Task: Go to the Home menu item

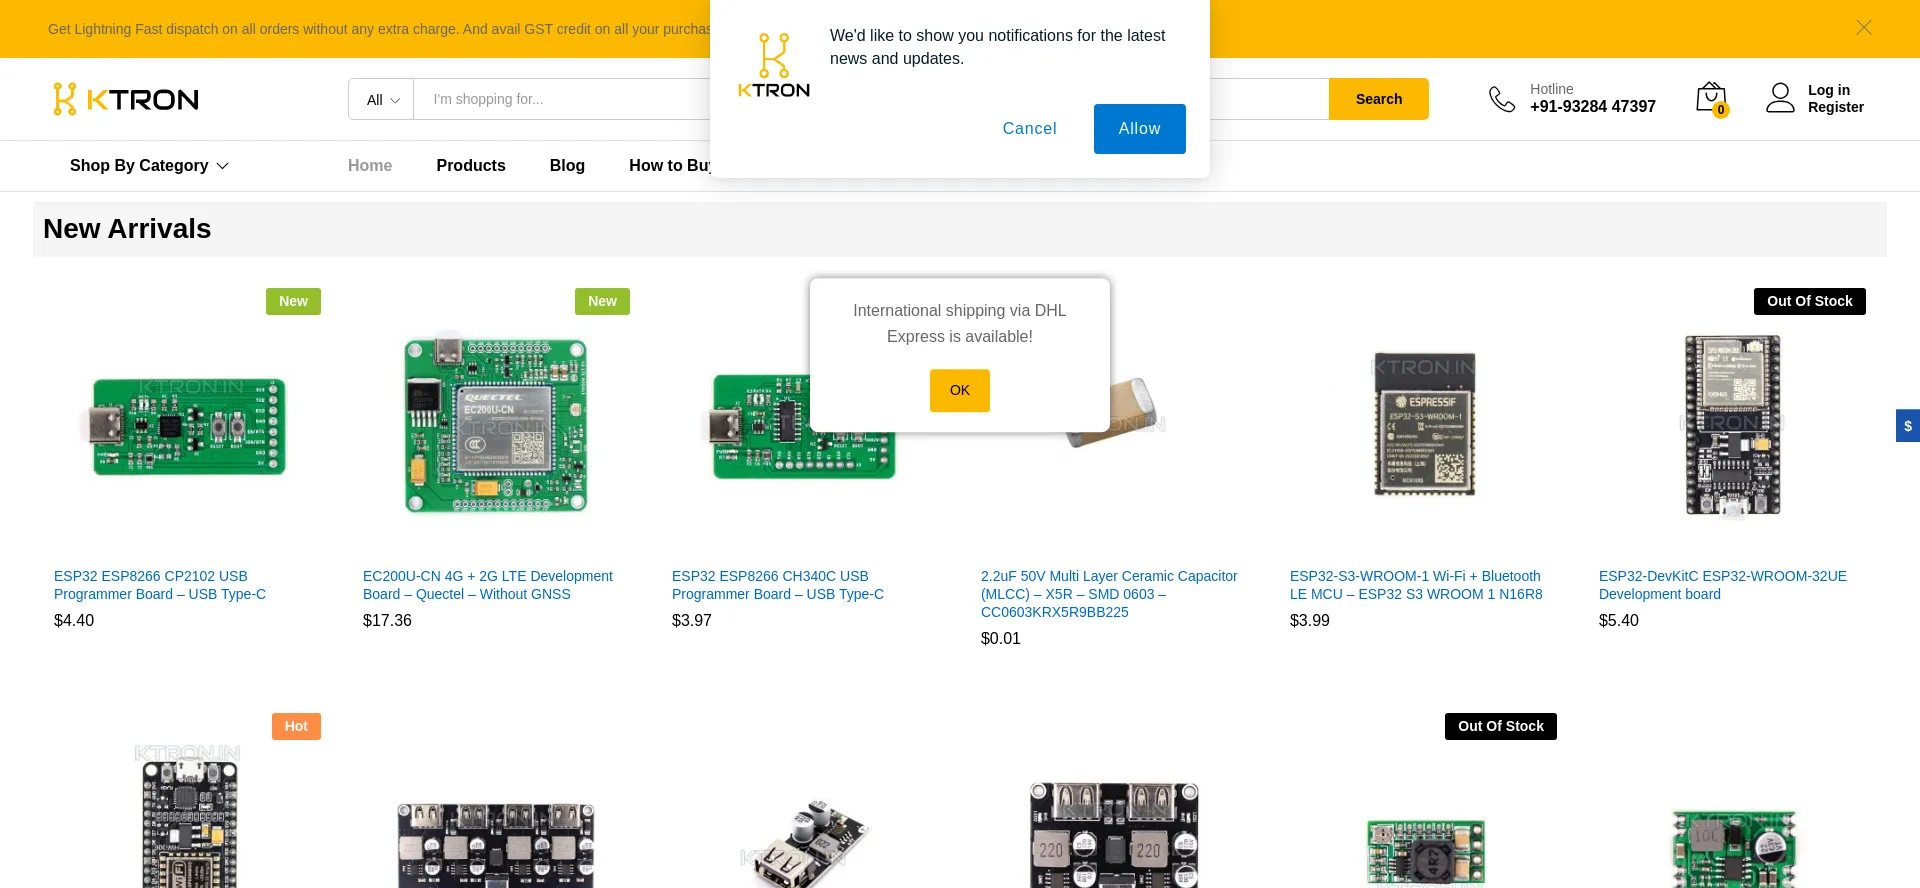Action: tap(370, 166)
